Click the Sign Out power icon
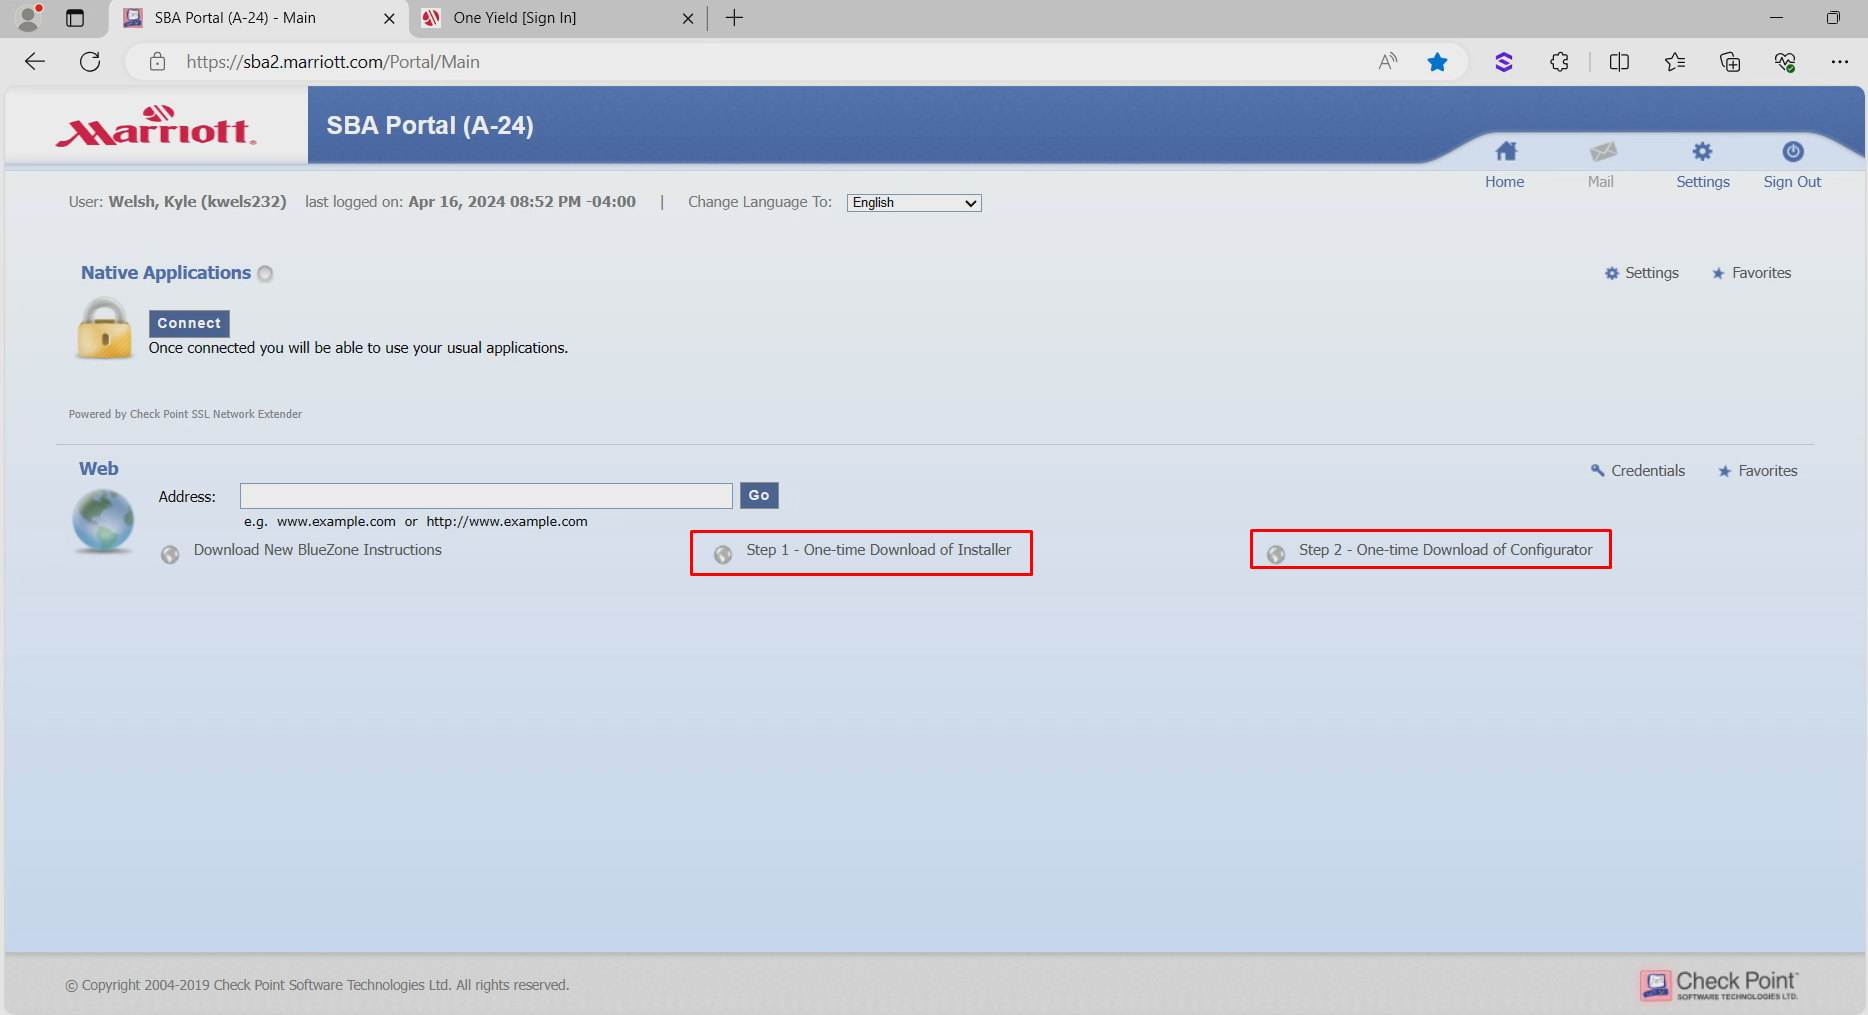1868x1015 pixels. [1793, 152]
